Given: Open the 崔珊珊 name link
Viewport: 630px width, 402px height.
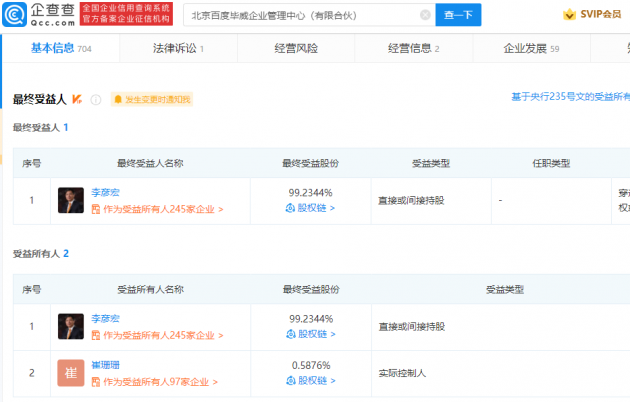Looking at the screenshot, I should click(105, 365).
